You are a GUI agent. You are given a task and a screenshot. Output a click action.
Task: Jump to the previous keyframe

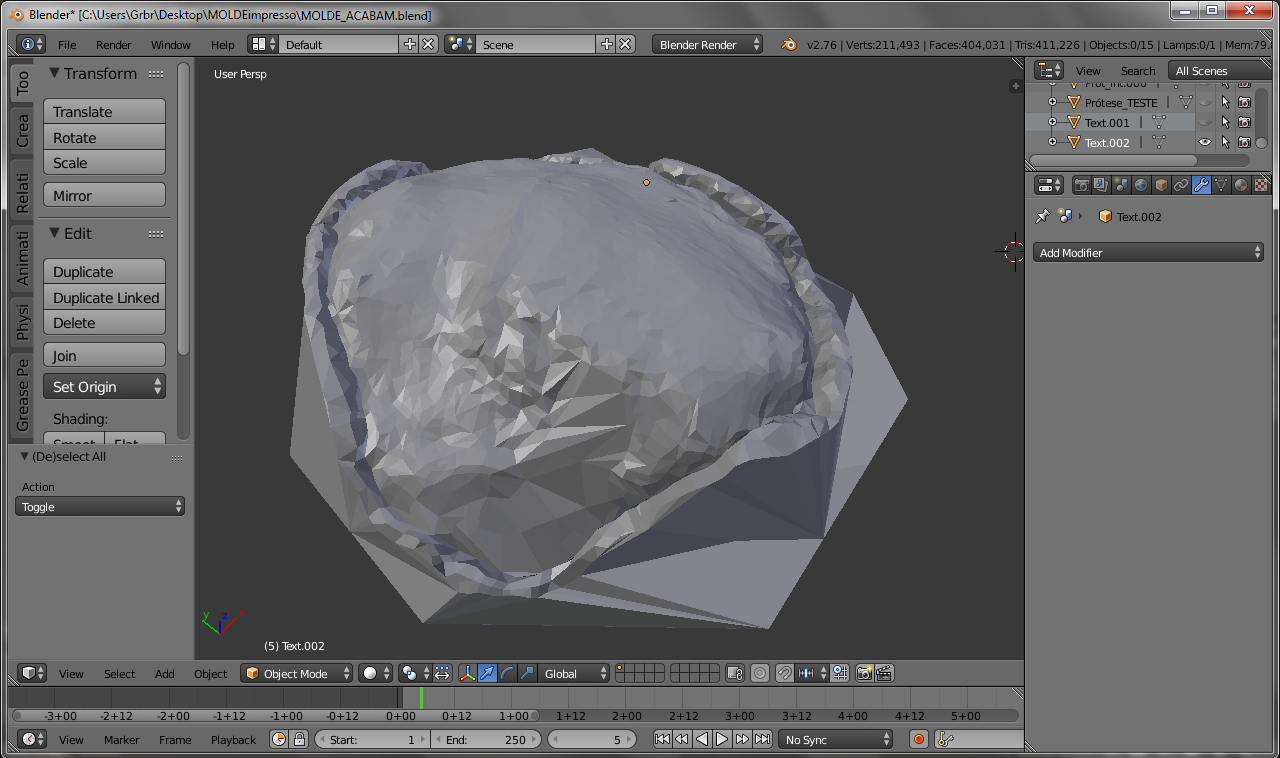pyautogui.click(x=682, y=739)
